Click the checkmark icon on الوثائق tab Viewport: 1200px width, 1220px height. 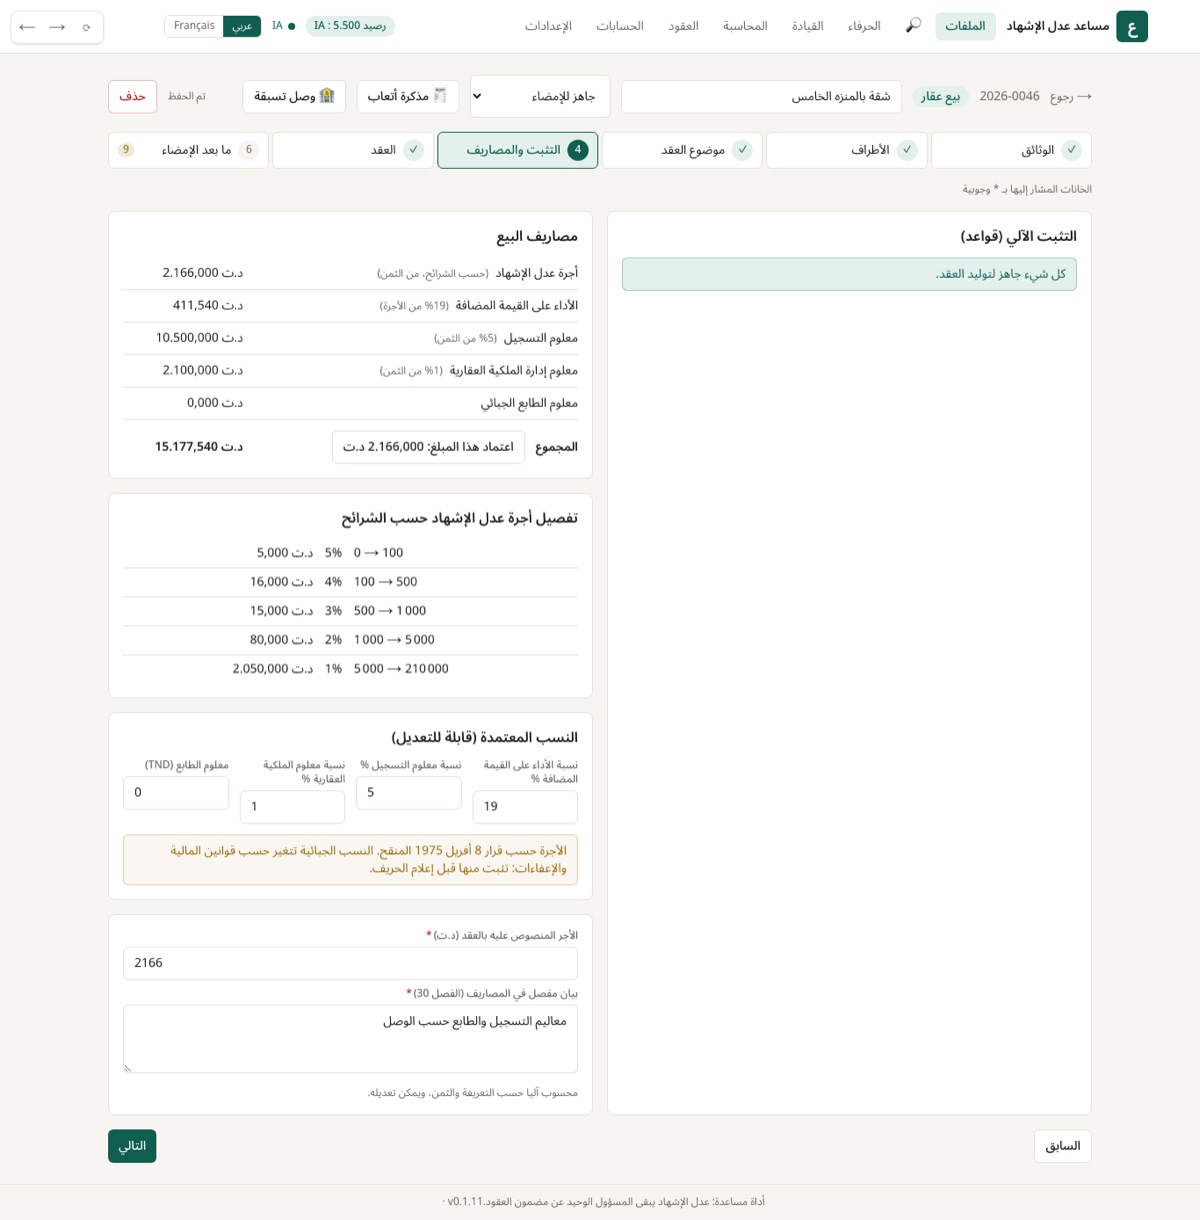pos(1071,150)
